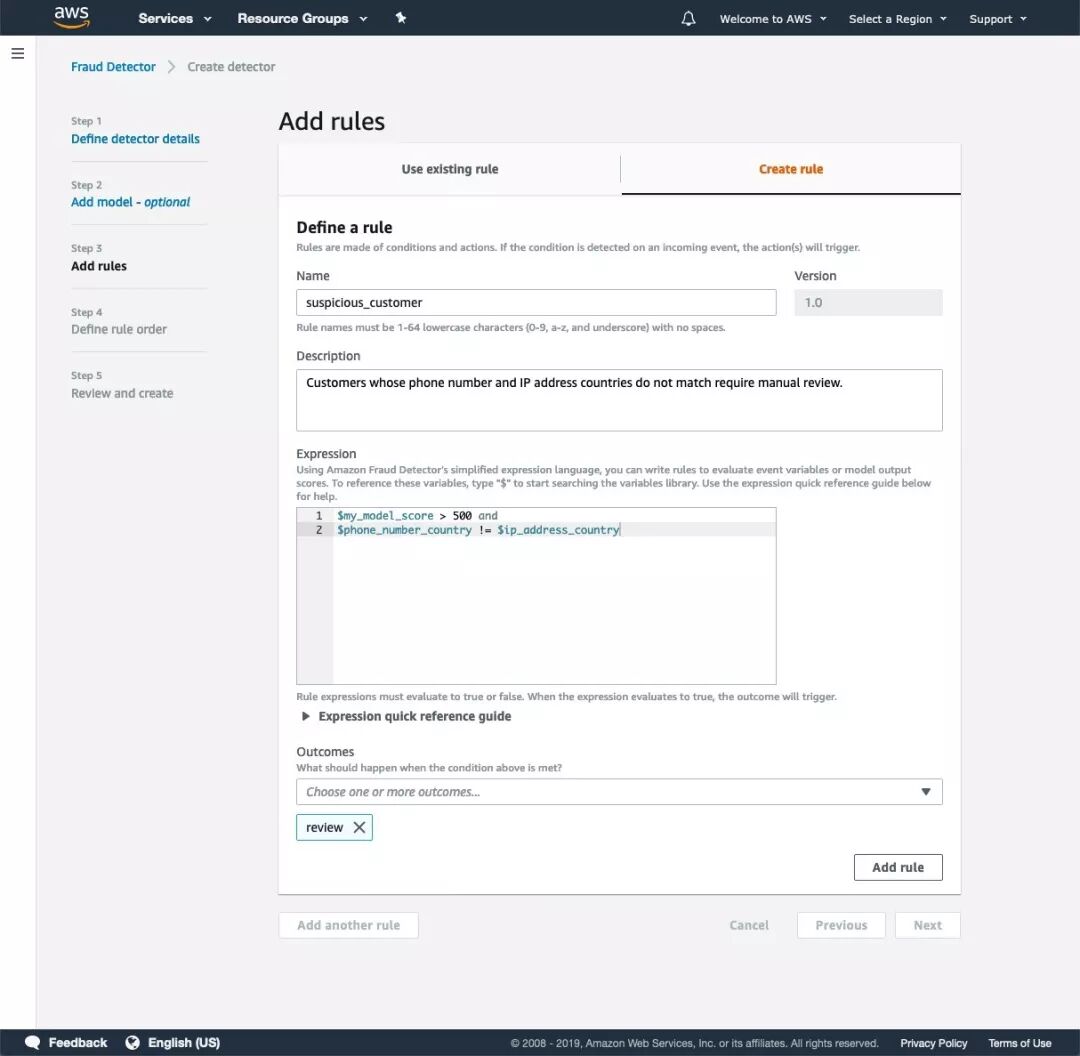Click line 1 of the expression
Image resolution: width=1080 pixels, height=1056 pixels.
click(x=417, y=515)
